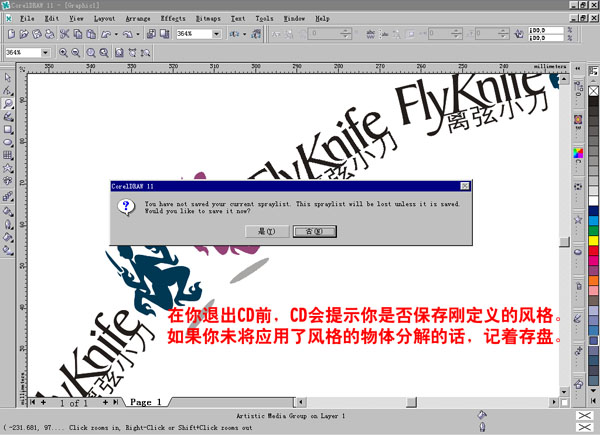The image size is (600, 435).
Task: Select the Eyedropper tool
Action: (x=8, y=211)
